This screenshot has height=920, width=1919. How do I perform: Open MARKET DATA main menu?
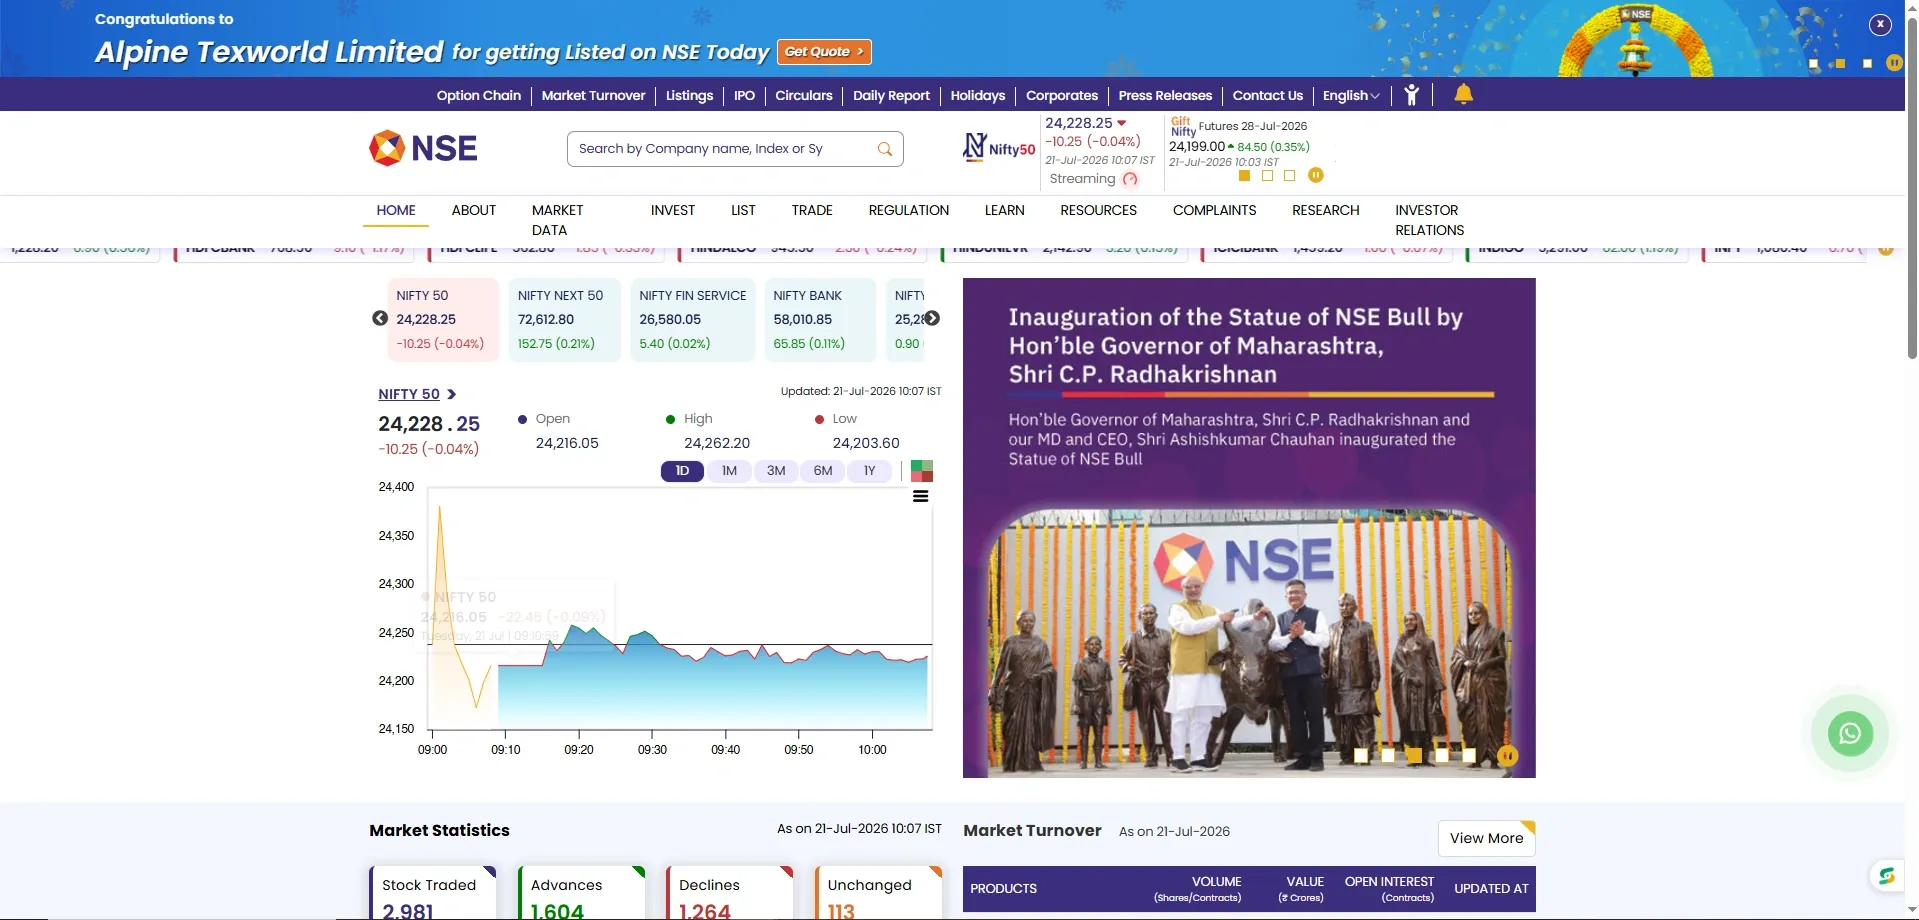tap(557, 220)
